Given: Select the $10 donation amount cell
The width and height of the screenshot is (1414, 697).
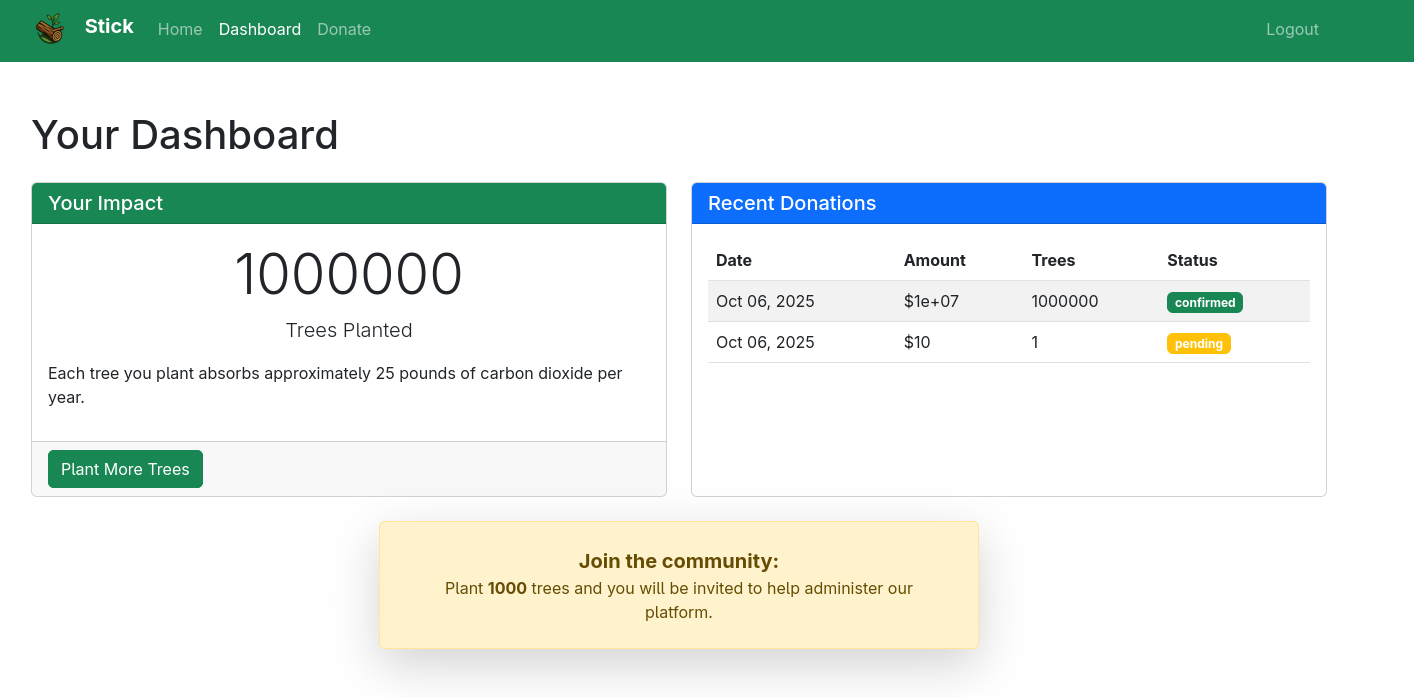Looking at the screenshot, I should pos(917,342).
